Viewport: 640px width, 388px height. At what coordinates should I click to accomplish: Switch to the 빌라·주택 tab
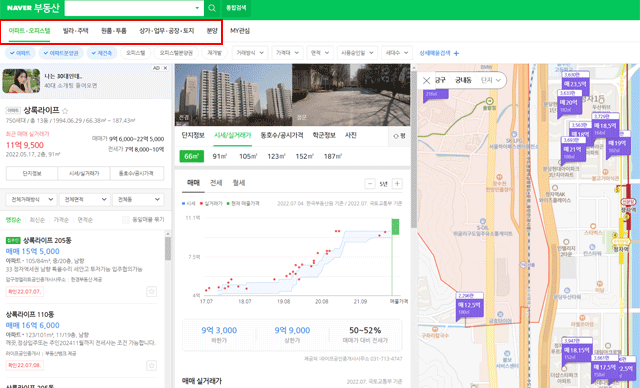coord(76,31)
